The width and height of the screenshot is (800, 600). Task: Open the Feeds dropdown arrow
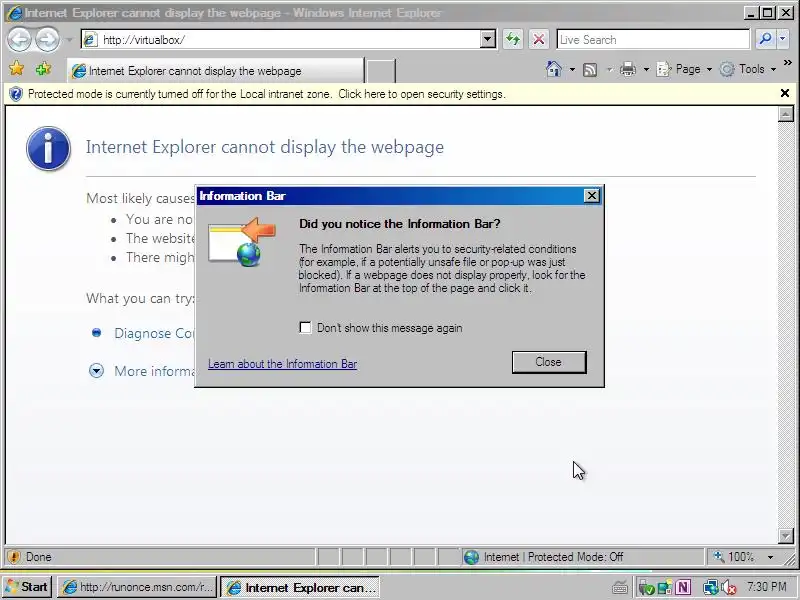pyautogui.click(x=609, y=69)
